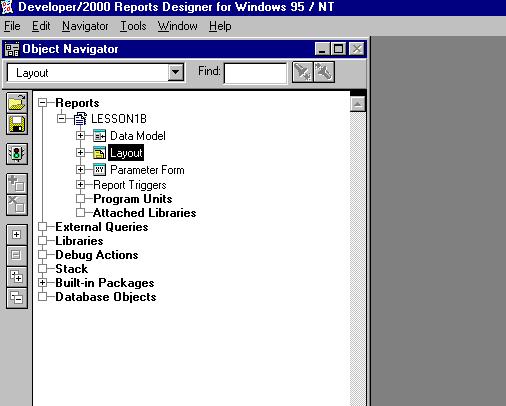This screenshot has height=406, width=506.
Task: Open the Window menu
Action: [x=178, y=26]
